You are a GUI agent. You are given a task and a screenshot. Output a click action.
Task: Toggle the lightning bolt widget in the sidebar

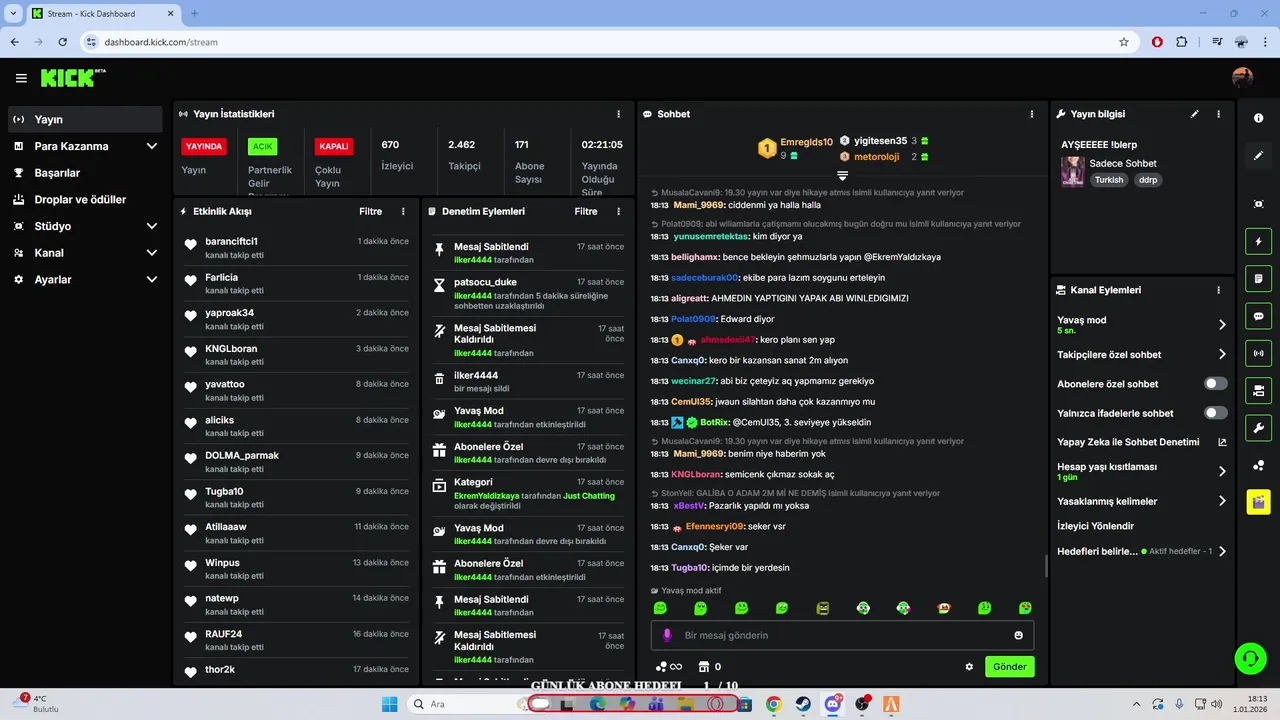(x=1258, y=241)
